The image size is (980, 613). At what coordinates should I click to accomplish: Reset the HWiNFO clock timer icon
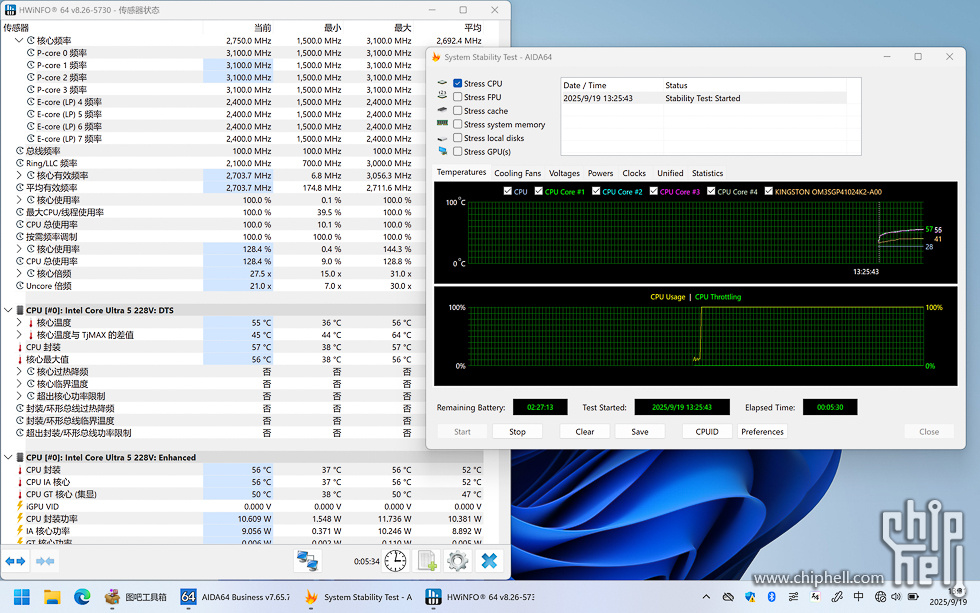tap(395, 561)
